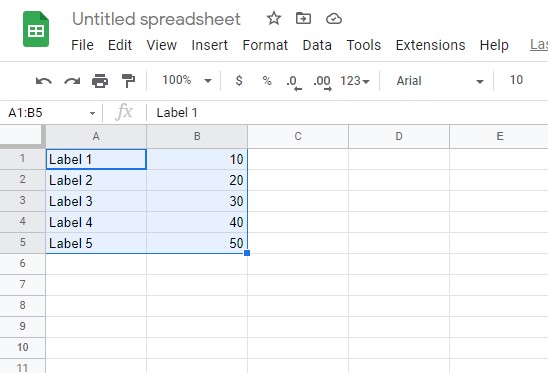This screenshot has width=548, height=373.
Task: Open the Format menu
Action: [x=265, y=45]
